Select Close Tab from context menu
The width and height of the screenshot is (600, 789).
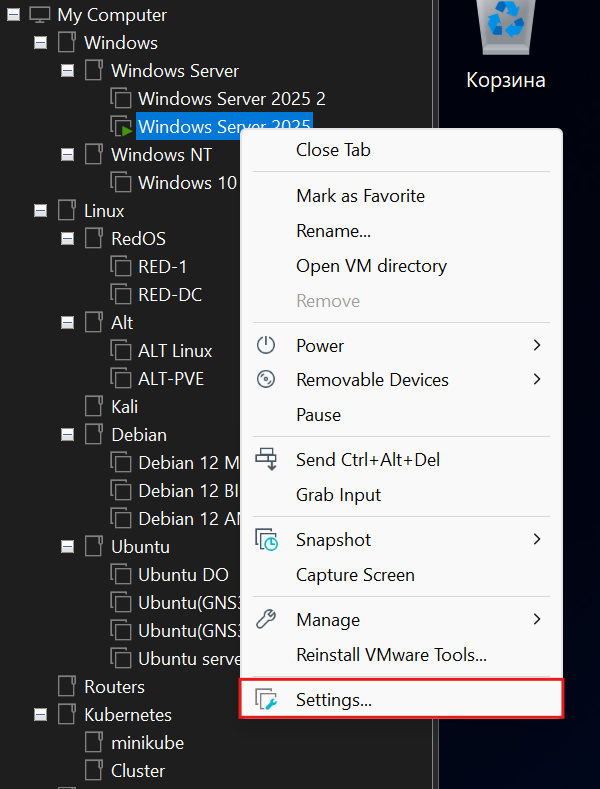(x=333, y=150)
